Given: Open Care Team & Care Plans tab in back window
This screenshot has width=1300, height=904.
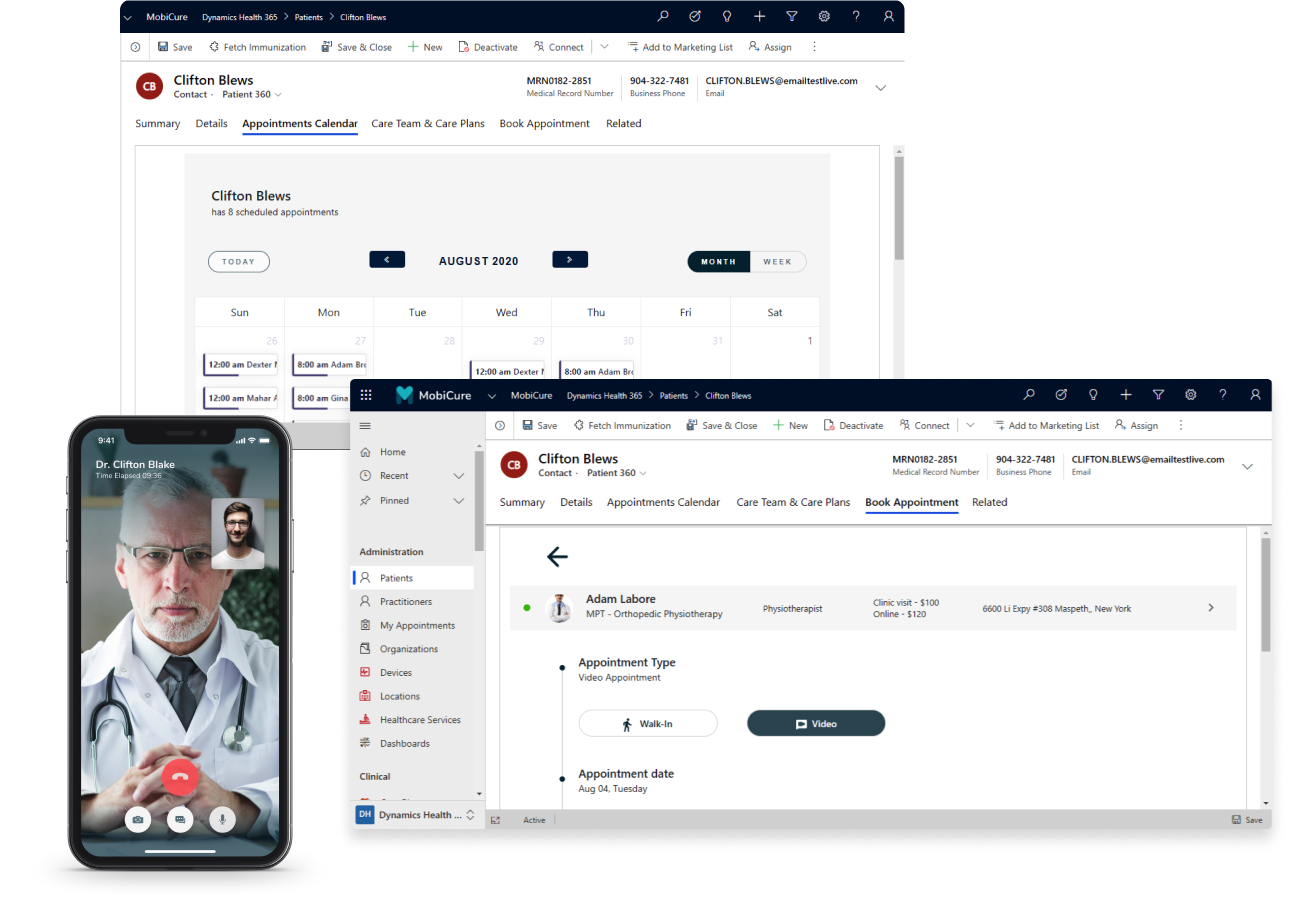Looking at the screenshot, I should [428, 124].
